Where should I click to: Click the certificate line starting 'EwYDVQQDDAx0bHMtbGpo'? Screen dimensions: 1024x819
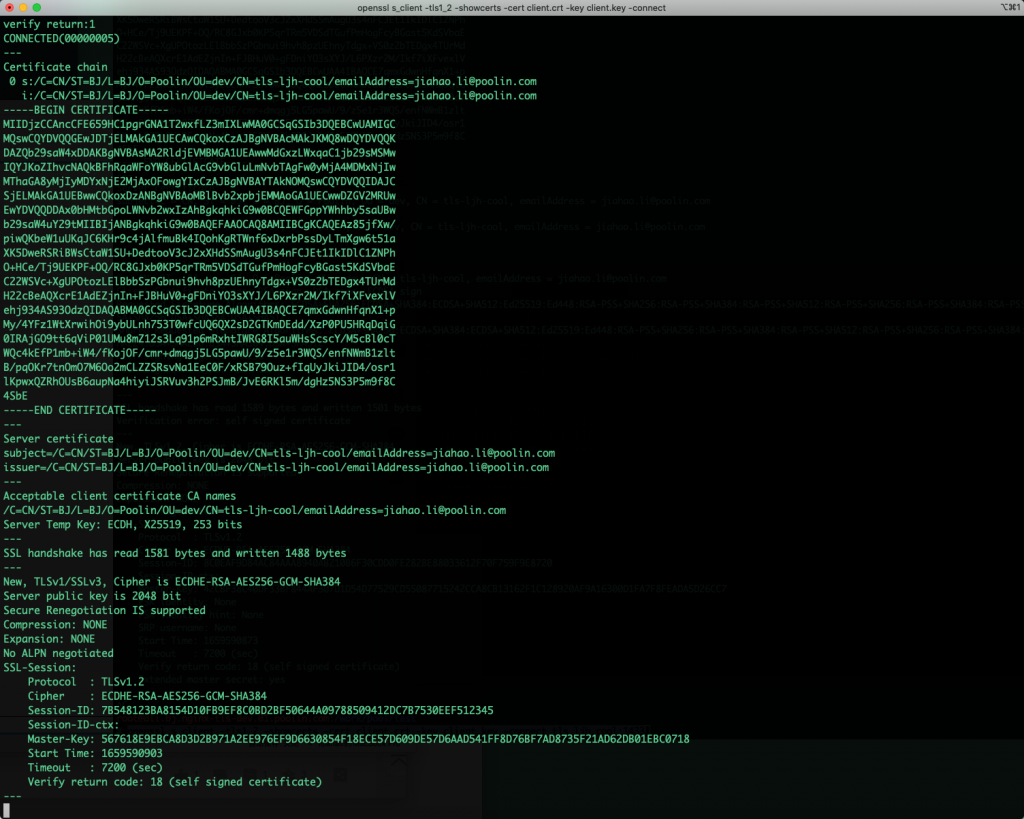(x=199, y=210)
